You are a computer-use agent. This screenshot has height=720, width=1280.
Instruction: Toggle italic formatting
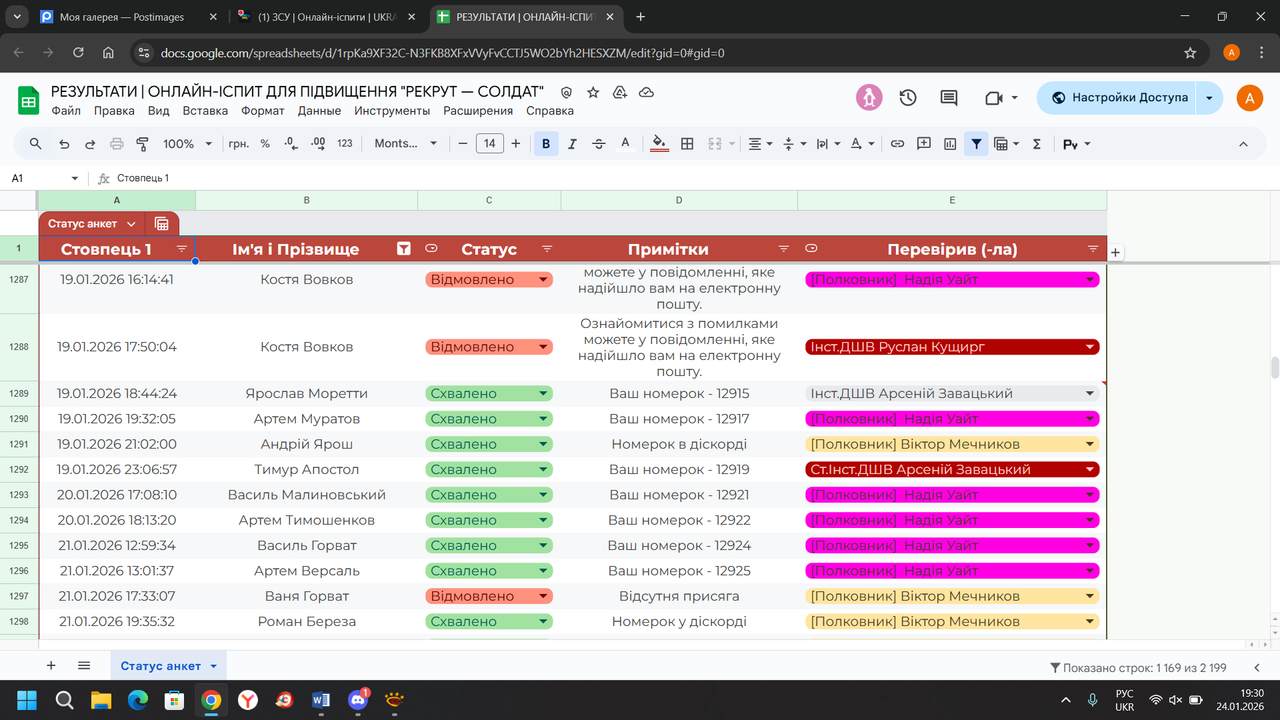coord(572,144)
